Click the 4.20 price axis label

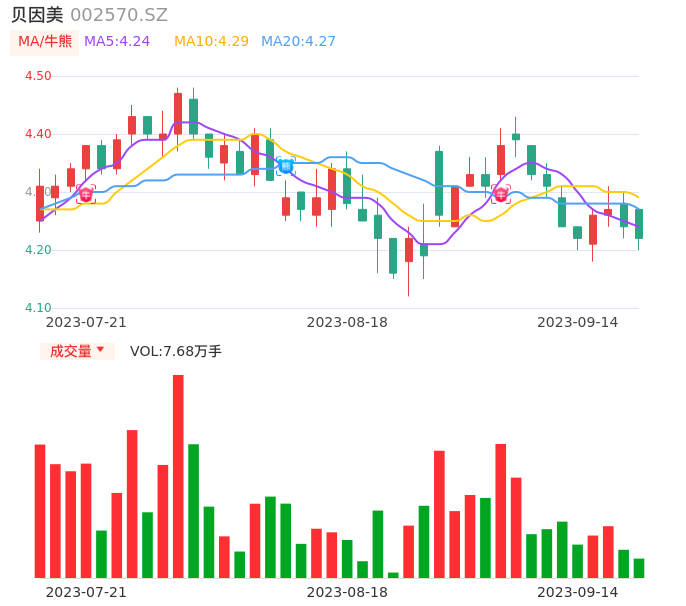[38, 250]
